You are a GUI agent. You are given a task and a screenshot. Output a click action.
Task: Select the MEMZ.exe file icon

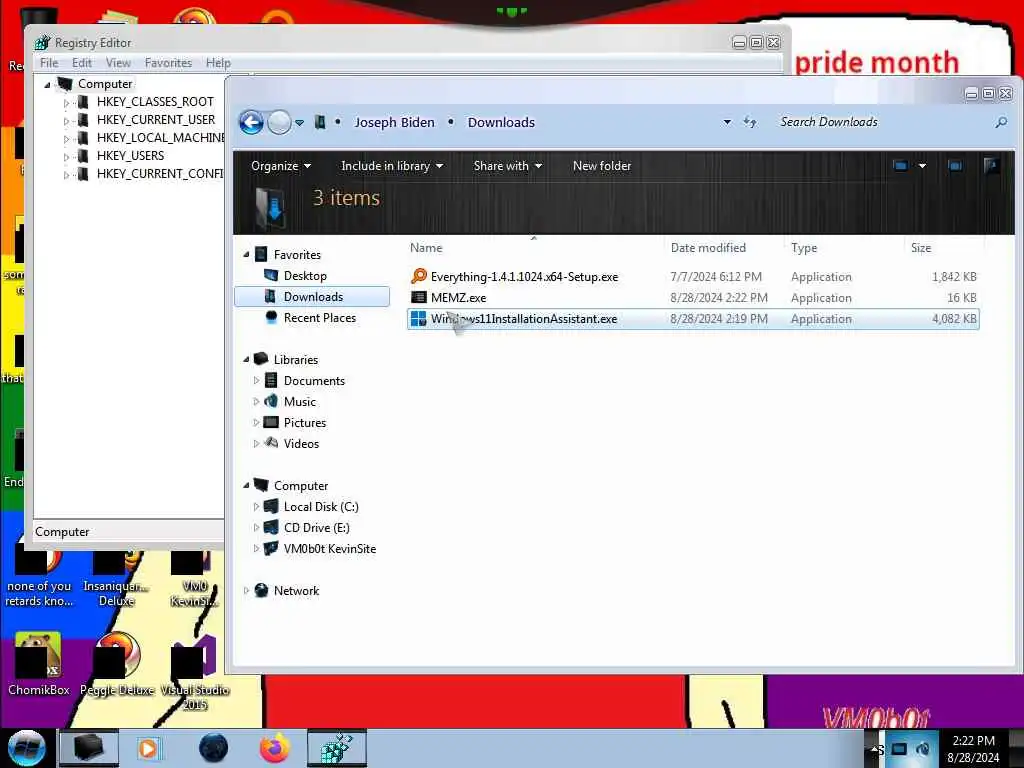tap(419, 297)
